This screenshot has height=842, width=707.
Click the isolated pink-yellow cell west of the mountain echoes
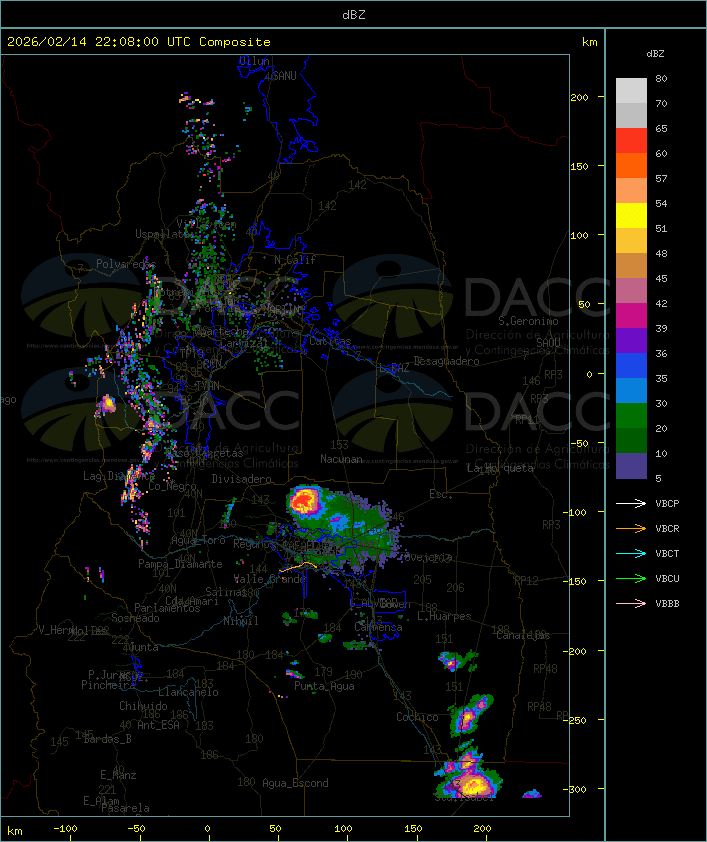click(106, 404)
